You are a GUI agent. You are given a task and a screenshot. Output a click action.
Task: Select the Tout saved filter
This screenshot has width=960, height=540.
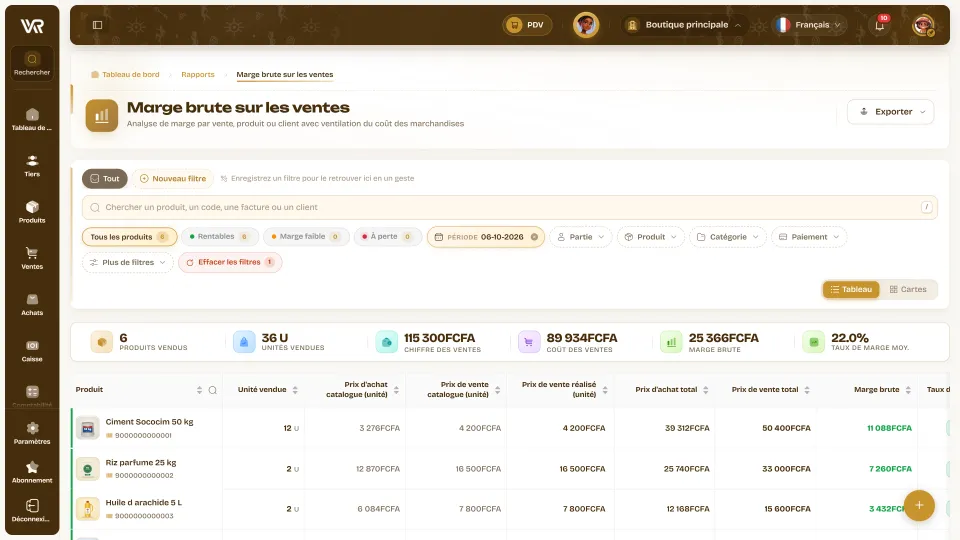[105, 179]
